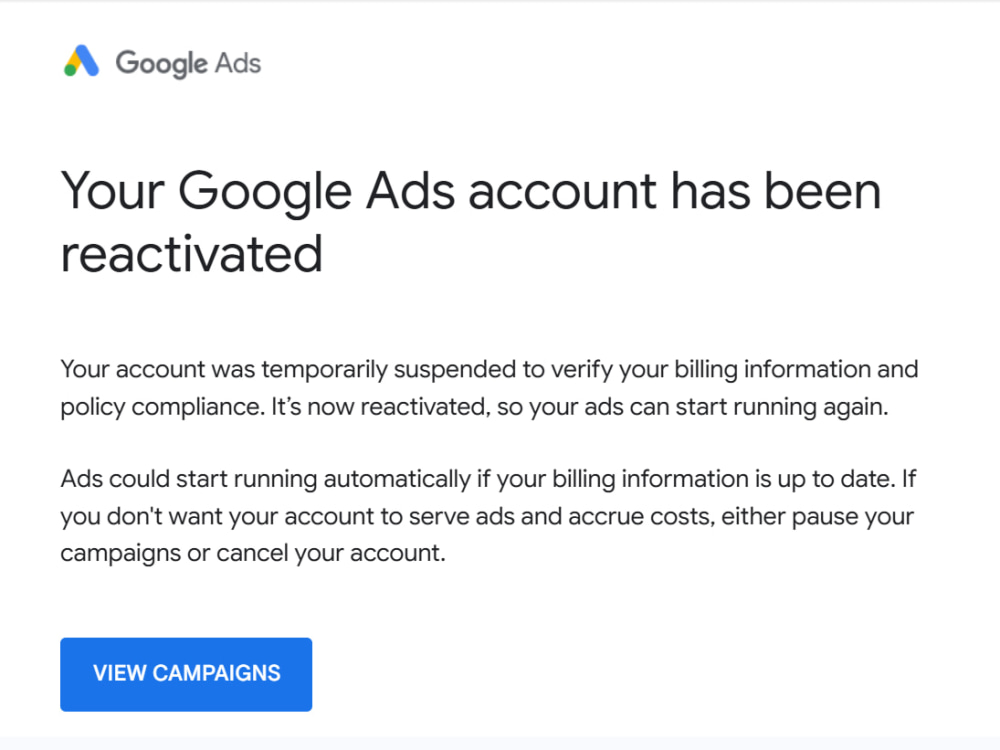The width and height of the screenshot is (1000, 750).
Task: Click the "either pause your" phrase in second paragraph
Action: 818,516
